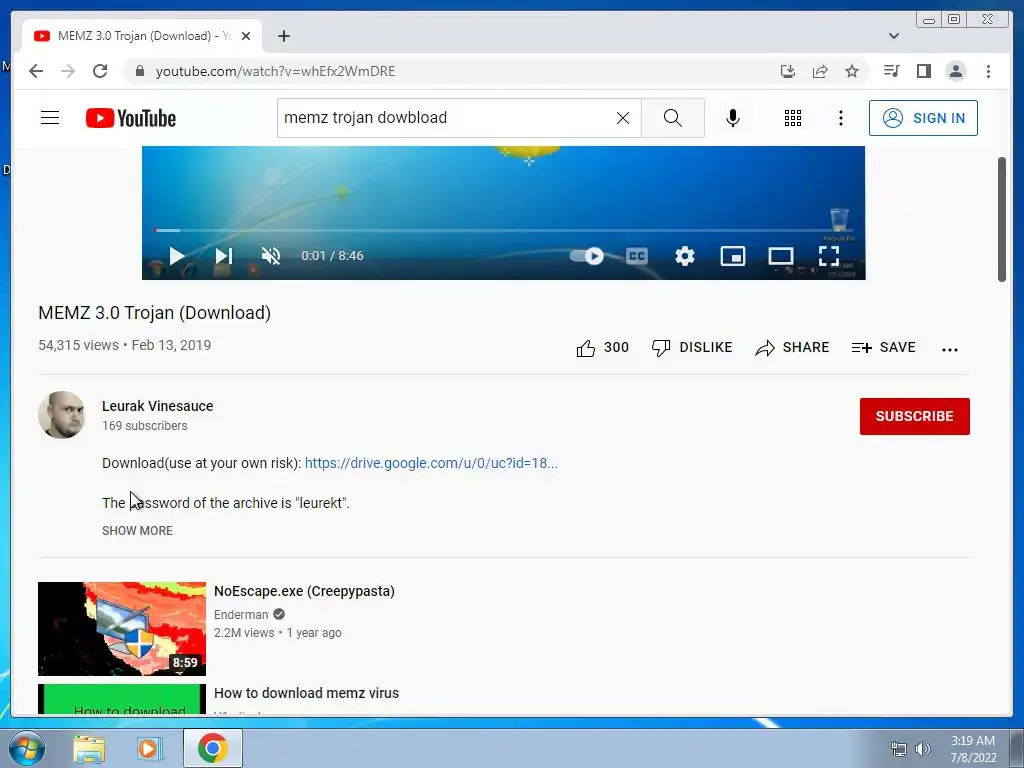
Task: Open the volume tray icon
Action: click(x=923, y=749)
